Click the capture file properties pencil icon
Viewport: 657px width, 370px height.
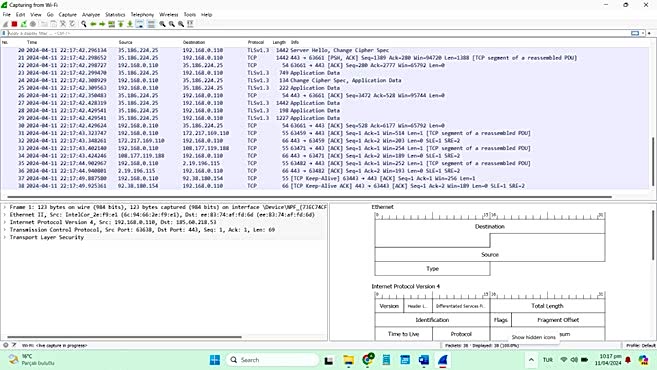[14, 345]
